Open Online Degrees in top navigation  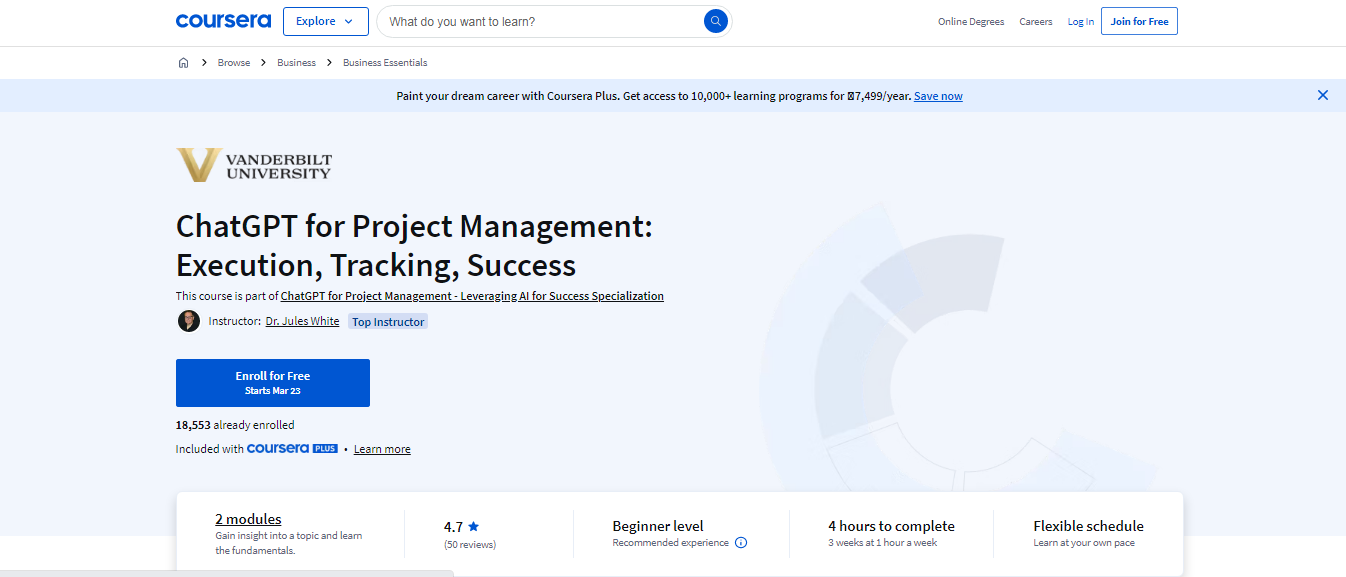[x=970, y=22]
